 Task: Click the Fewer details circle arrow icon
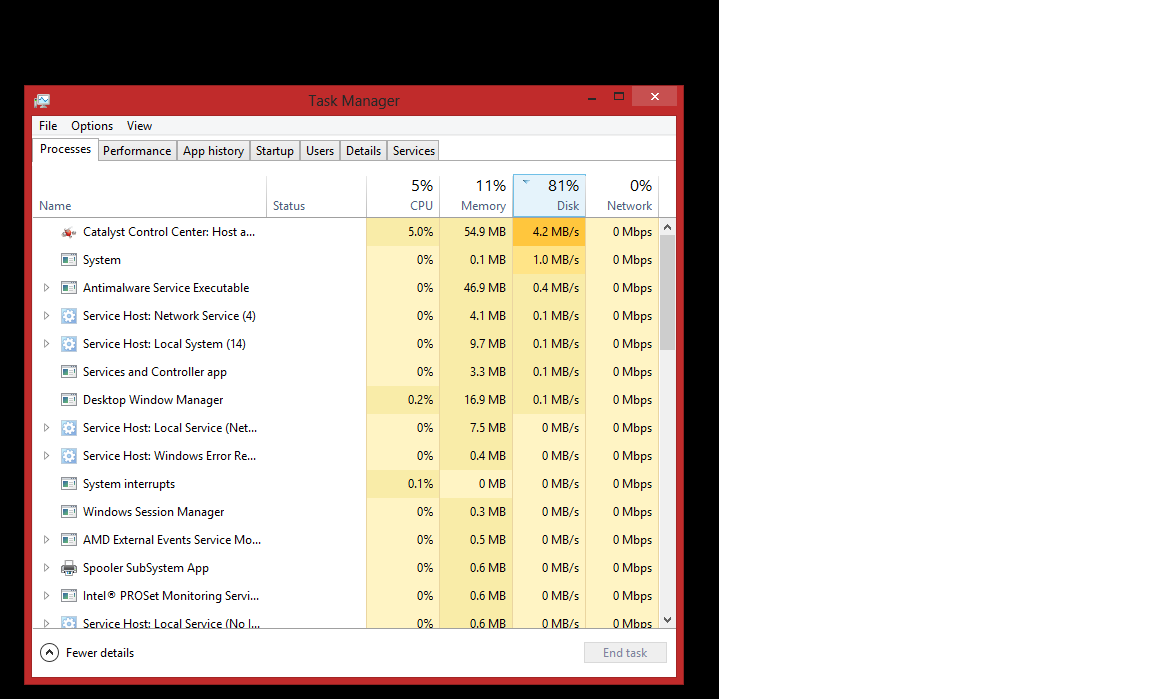(x=49, y=653)
